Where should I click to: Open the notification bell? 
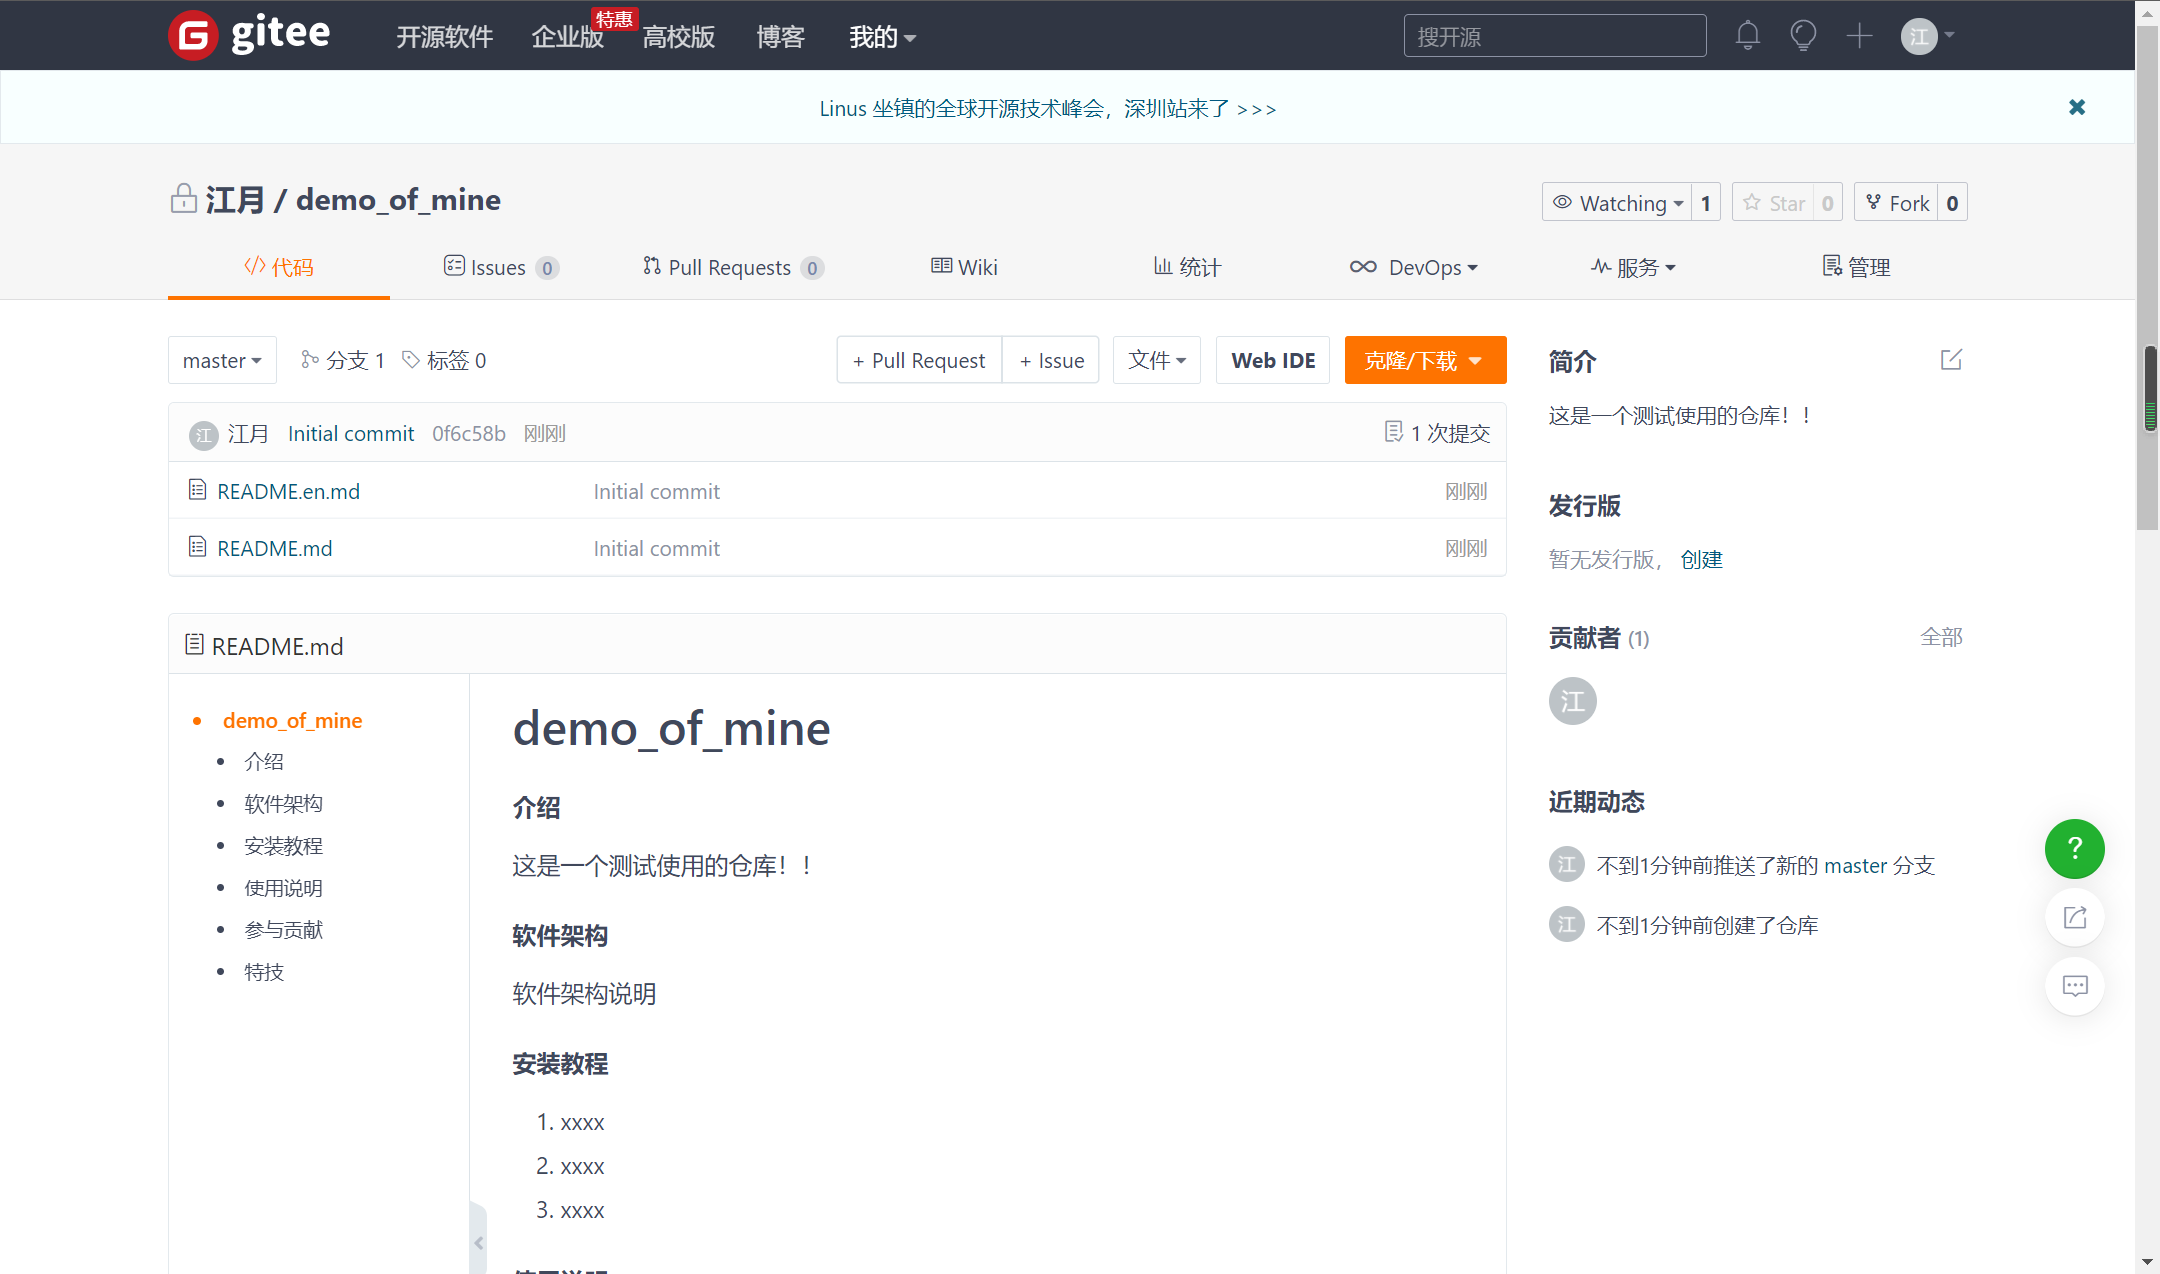pos(1747,34)
